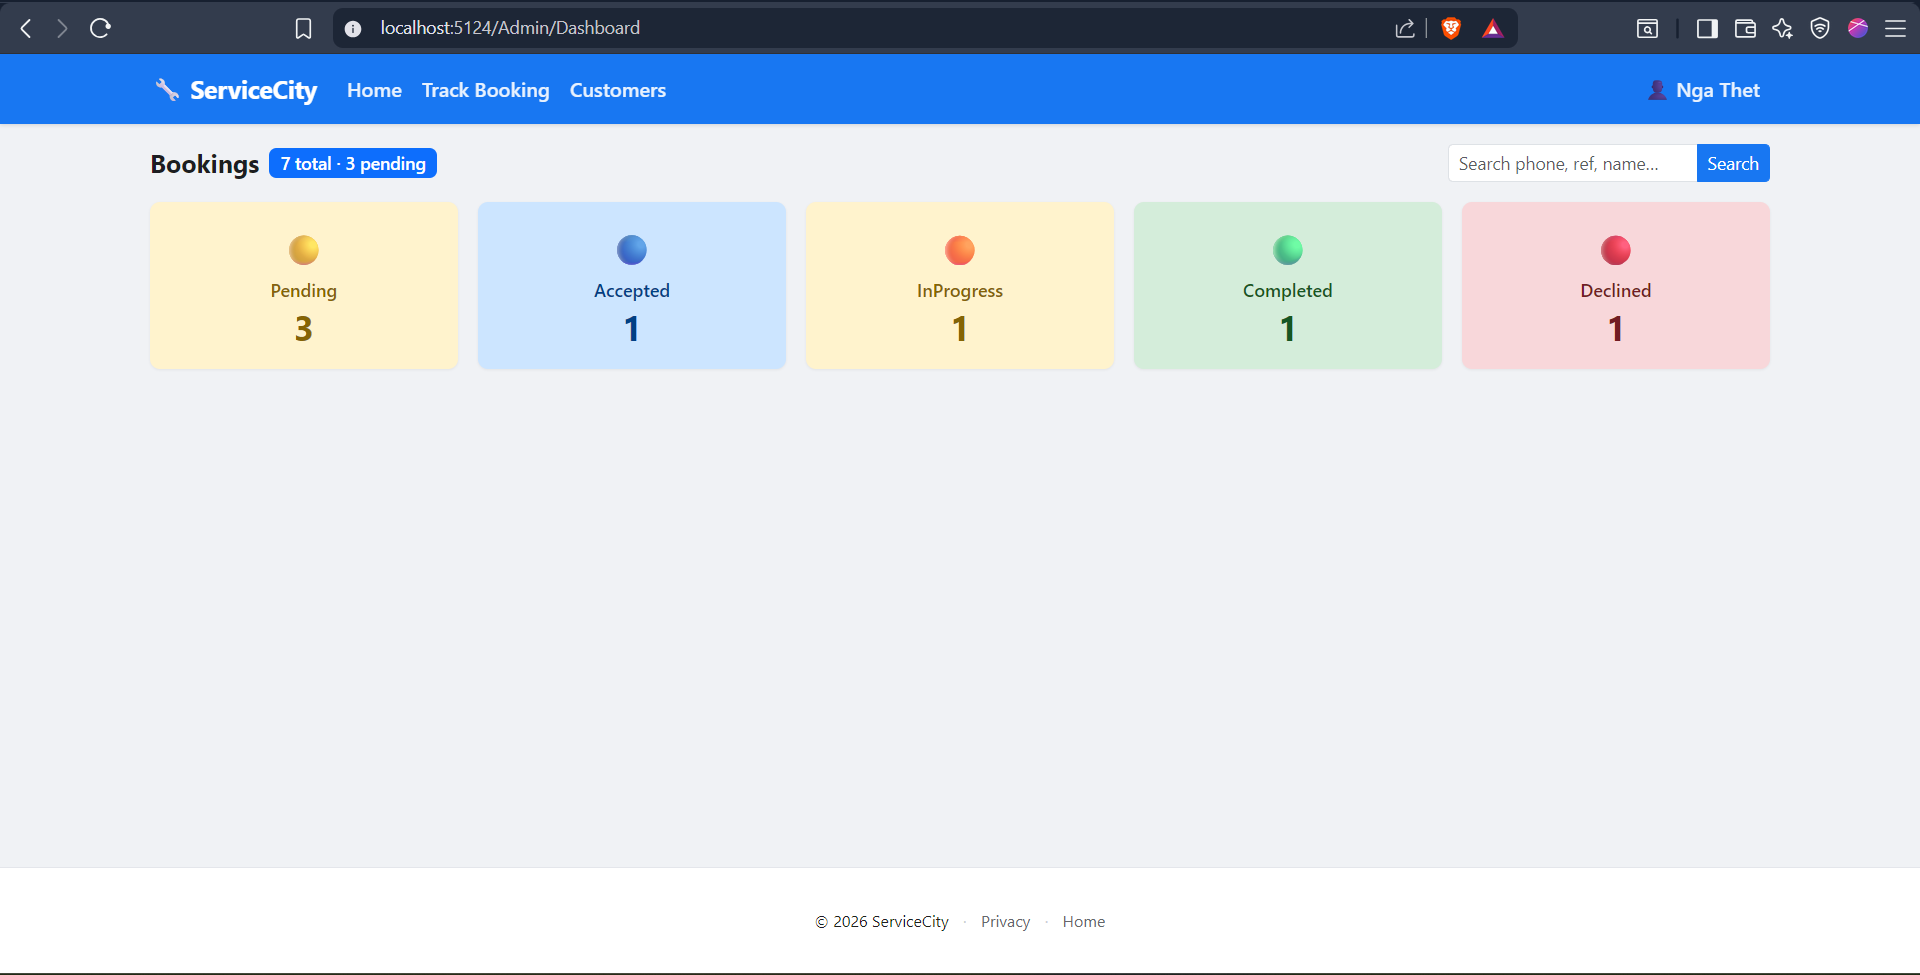Click the Completed card label

click(1288, 291)
